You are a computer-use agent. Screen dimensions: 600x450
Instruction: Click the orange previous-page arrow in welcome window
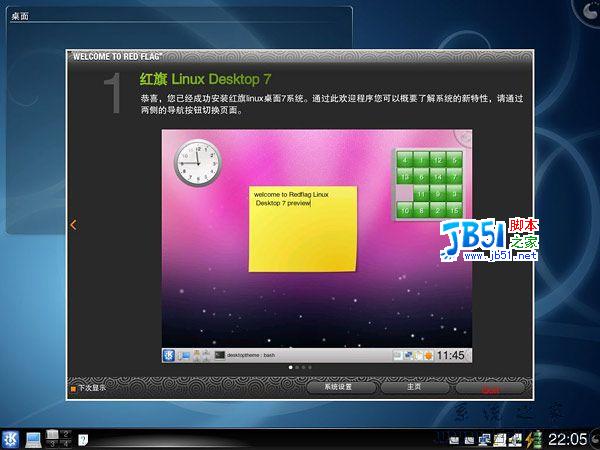(73, 225)
